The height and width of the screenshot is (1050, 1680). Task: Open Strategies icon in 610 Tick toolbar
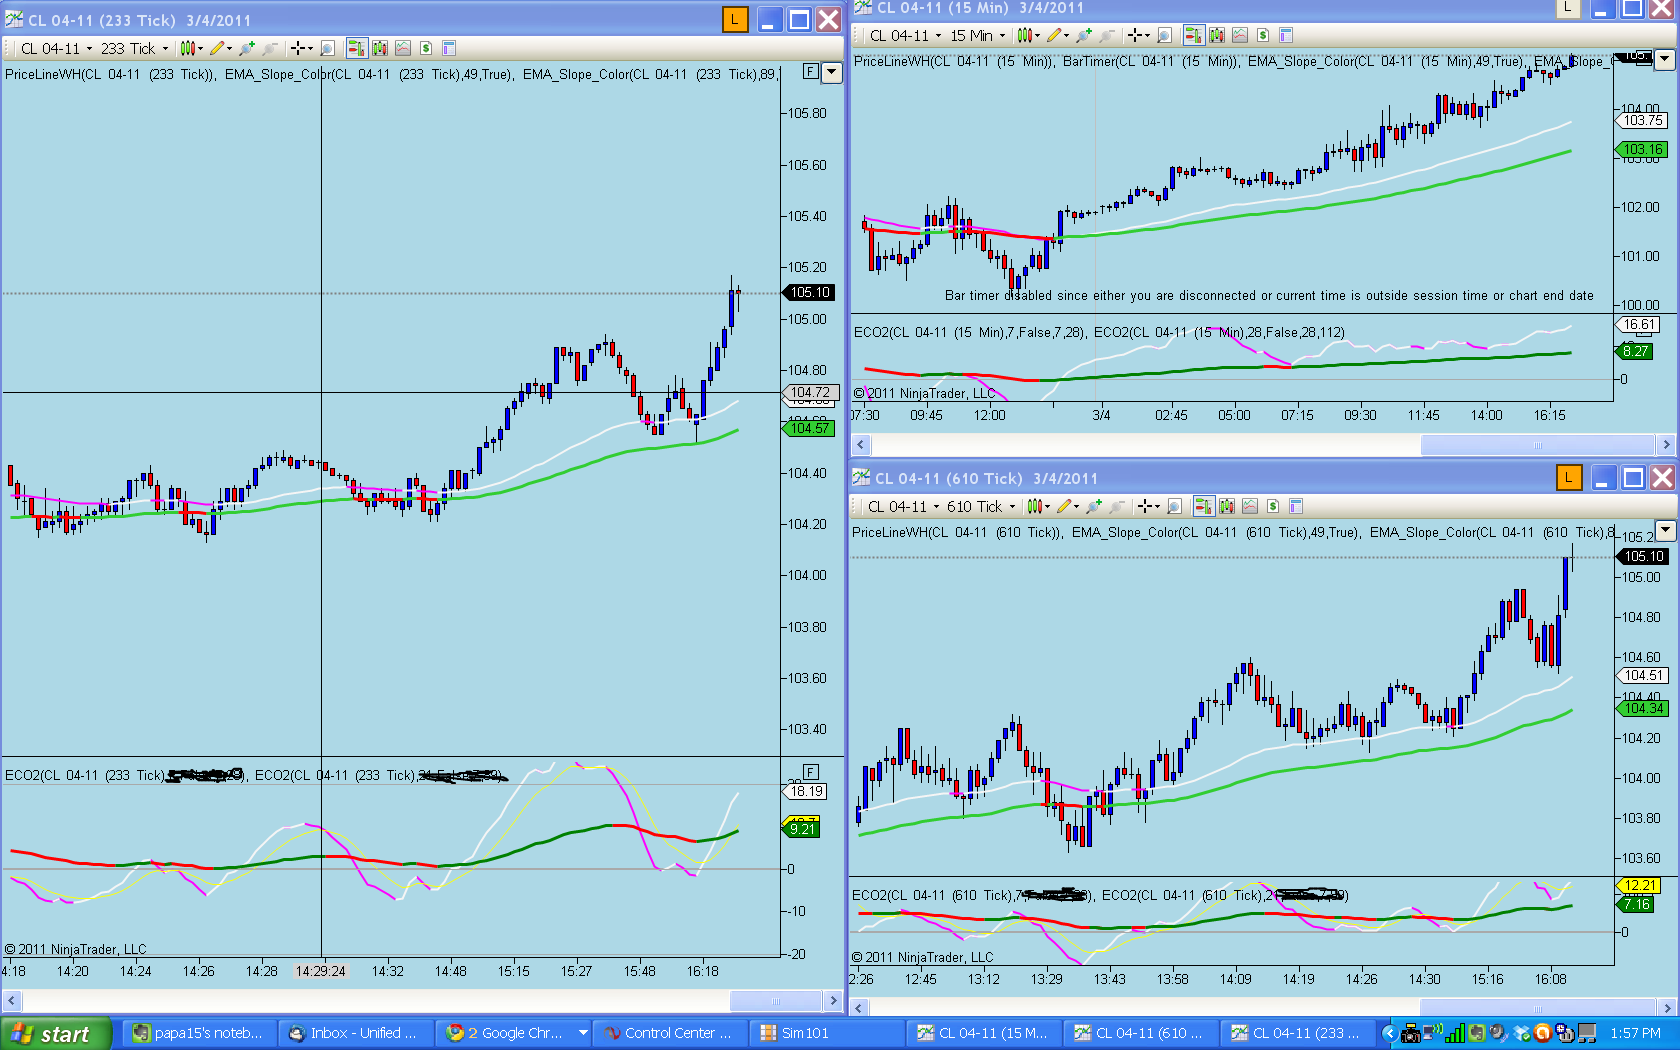pos(1273,506)
